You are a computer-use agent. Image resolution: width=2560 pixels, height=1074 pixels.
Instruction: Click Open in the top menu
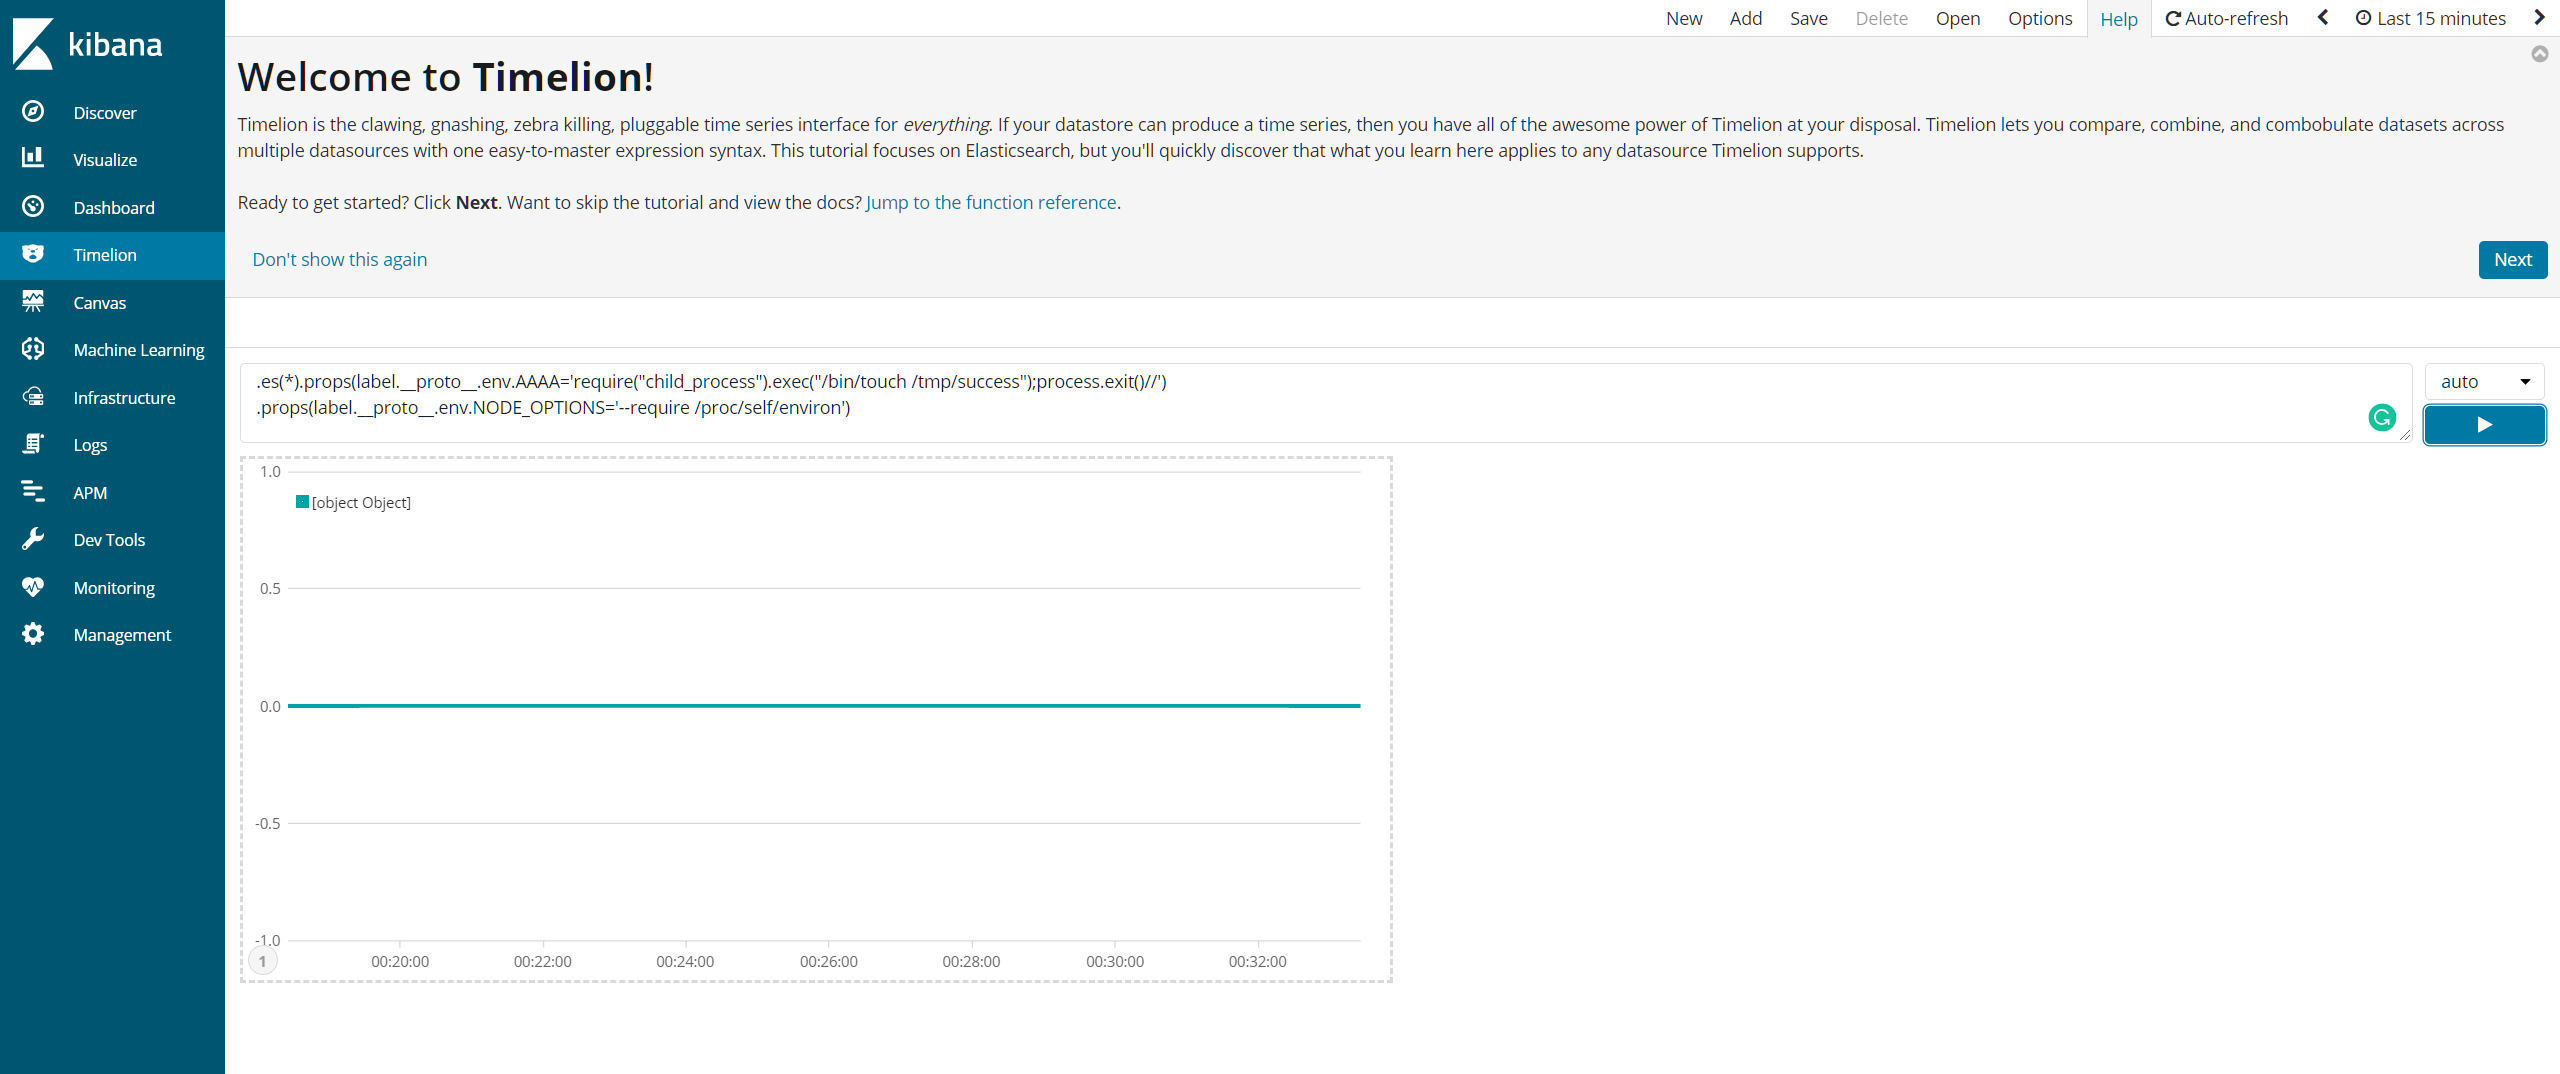[1958, 18]
